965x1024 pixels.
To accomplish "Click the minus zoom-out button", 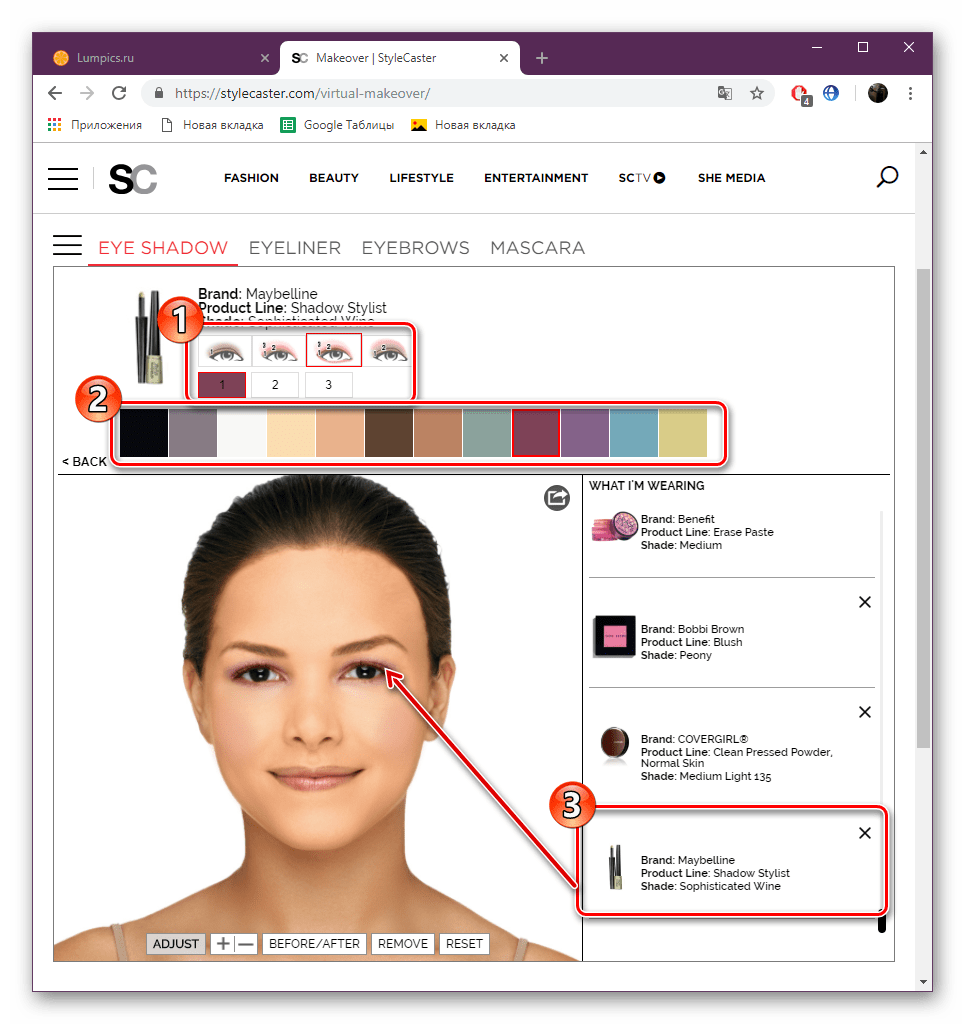I will [x=245, y=944].
